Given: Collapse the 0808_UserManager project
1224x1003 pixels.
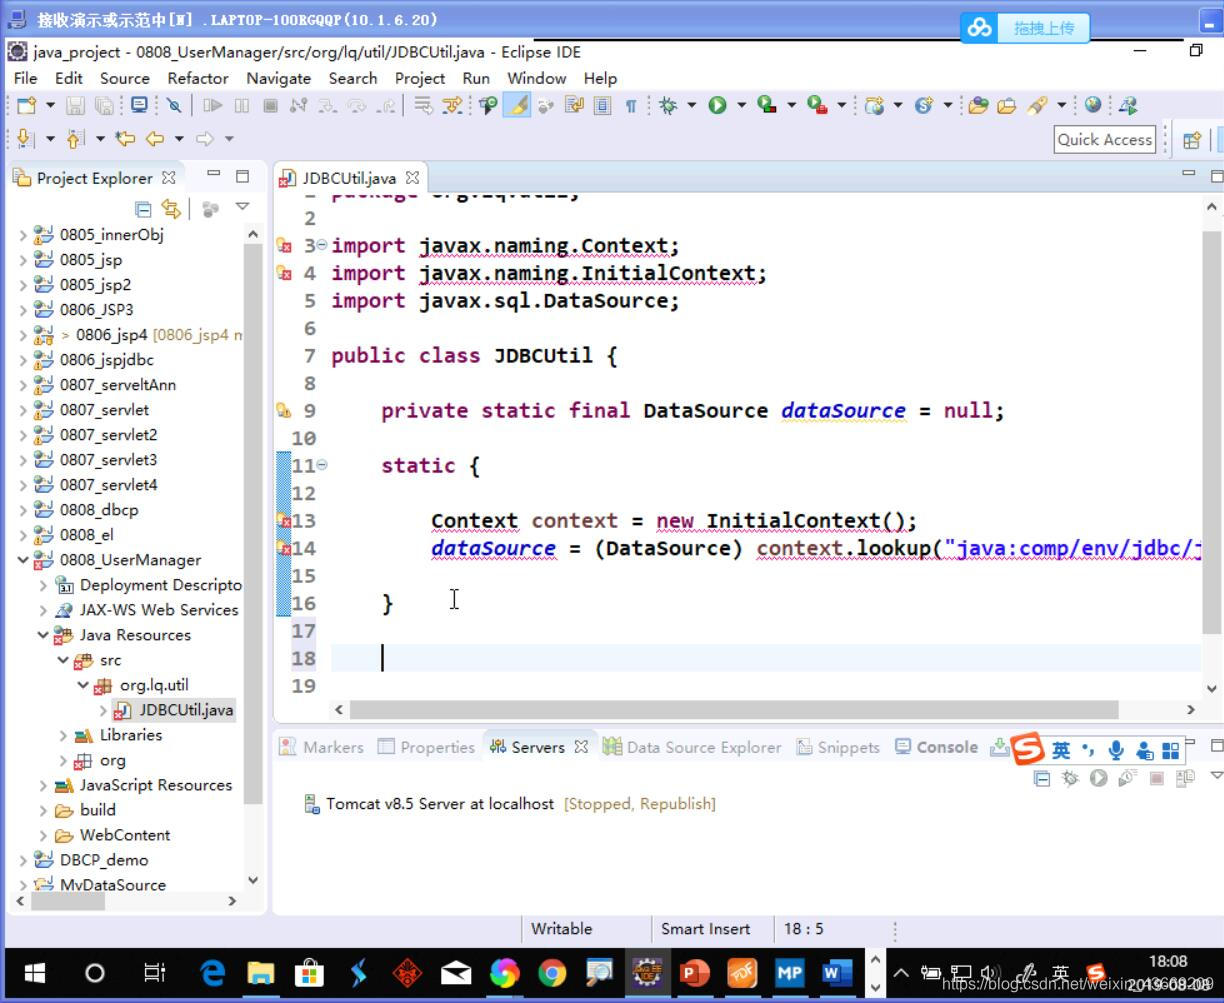Looking at the screenshot, I should pyautogui.click(x=23, y=560).
